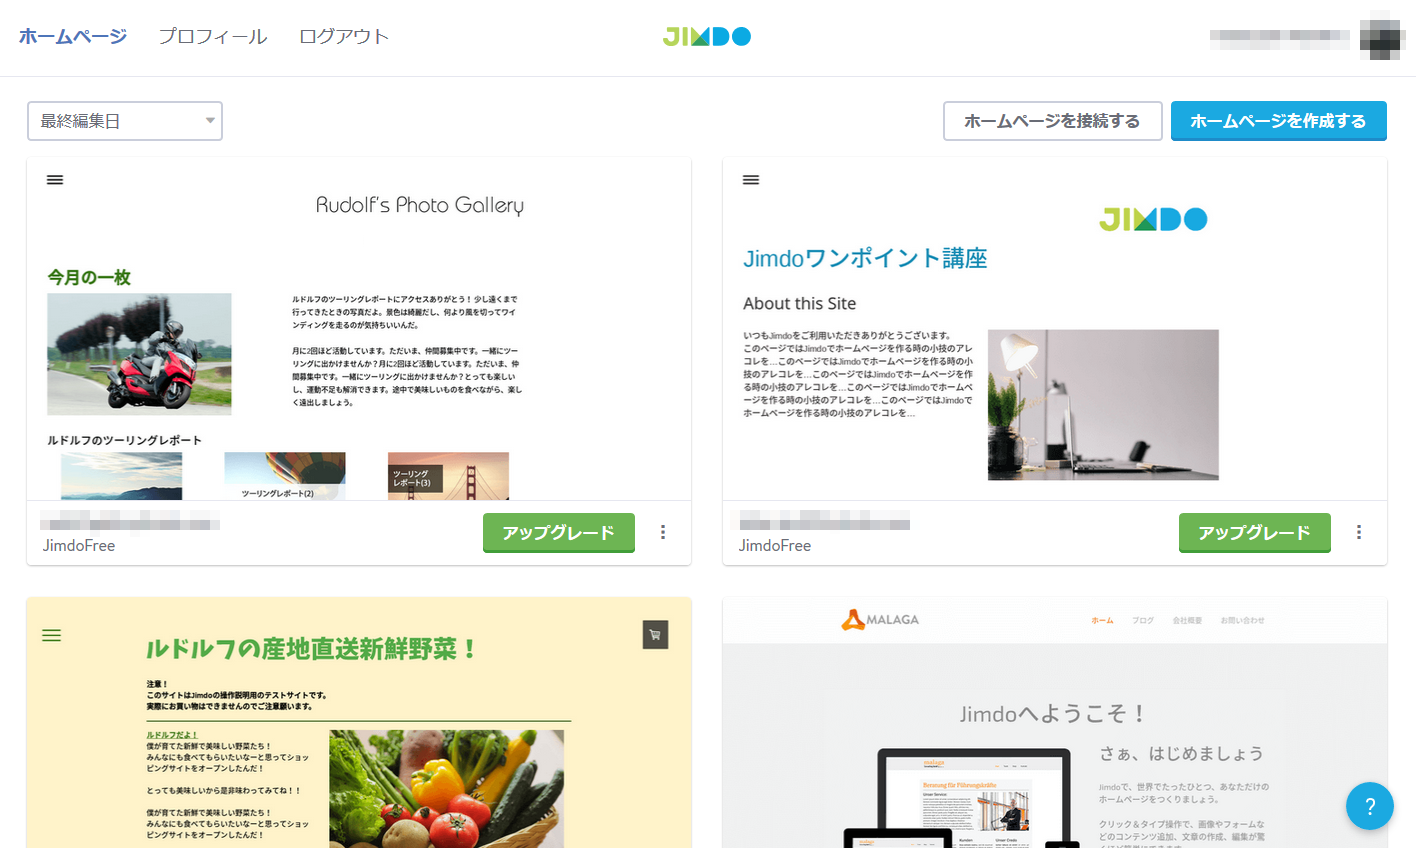Viewport: 1416px width, 848px height.
Task: Open hamburger menu on Jimdoワンポイント講座 card
Action: point(751,180)
